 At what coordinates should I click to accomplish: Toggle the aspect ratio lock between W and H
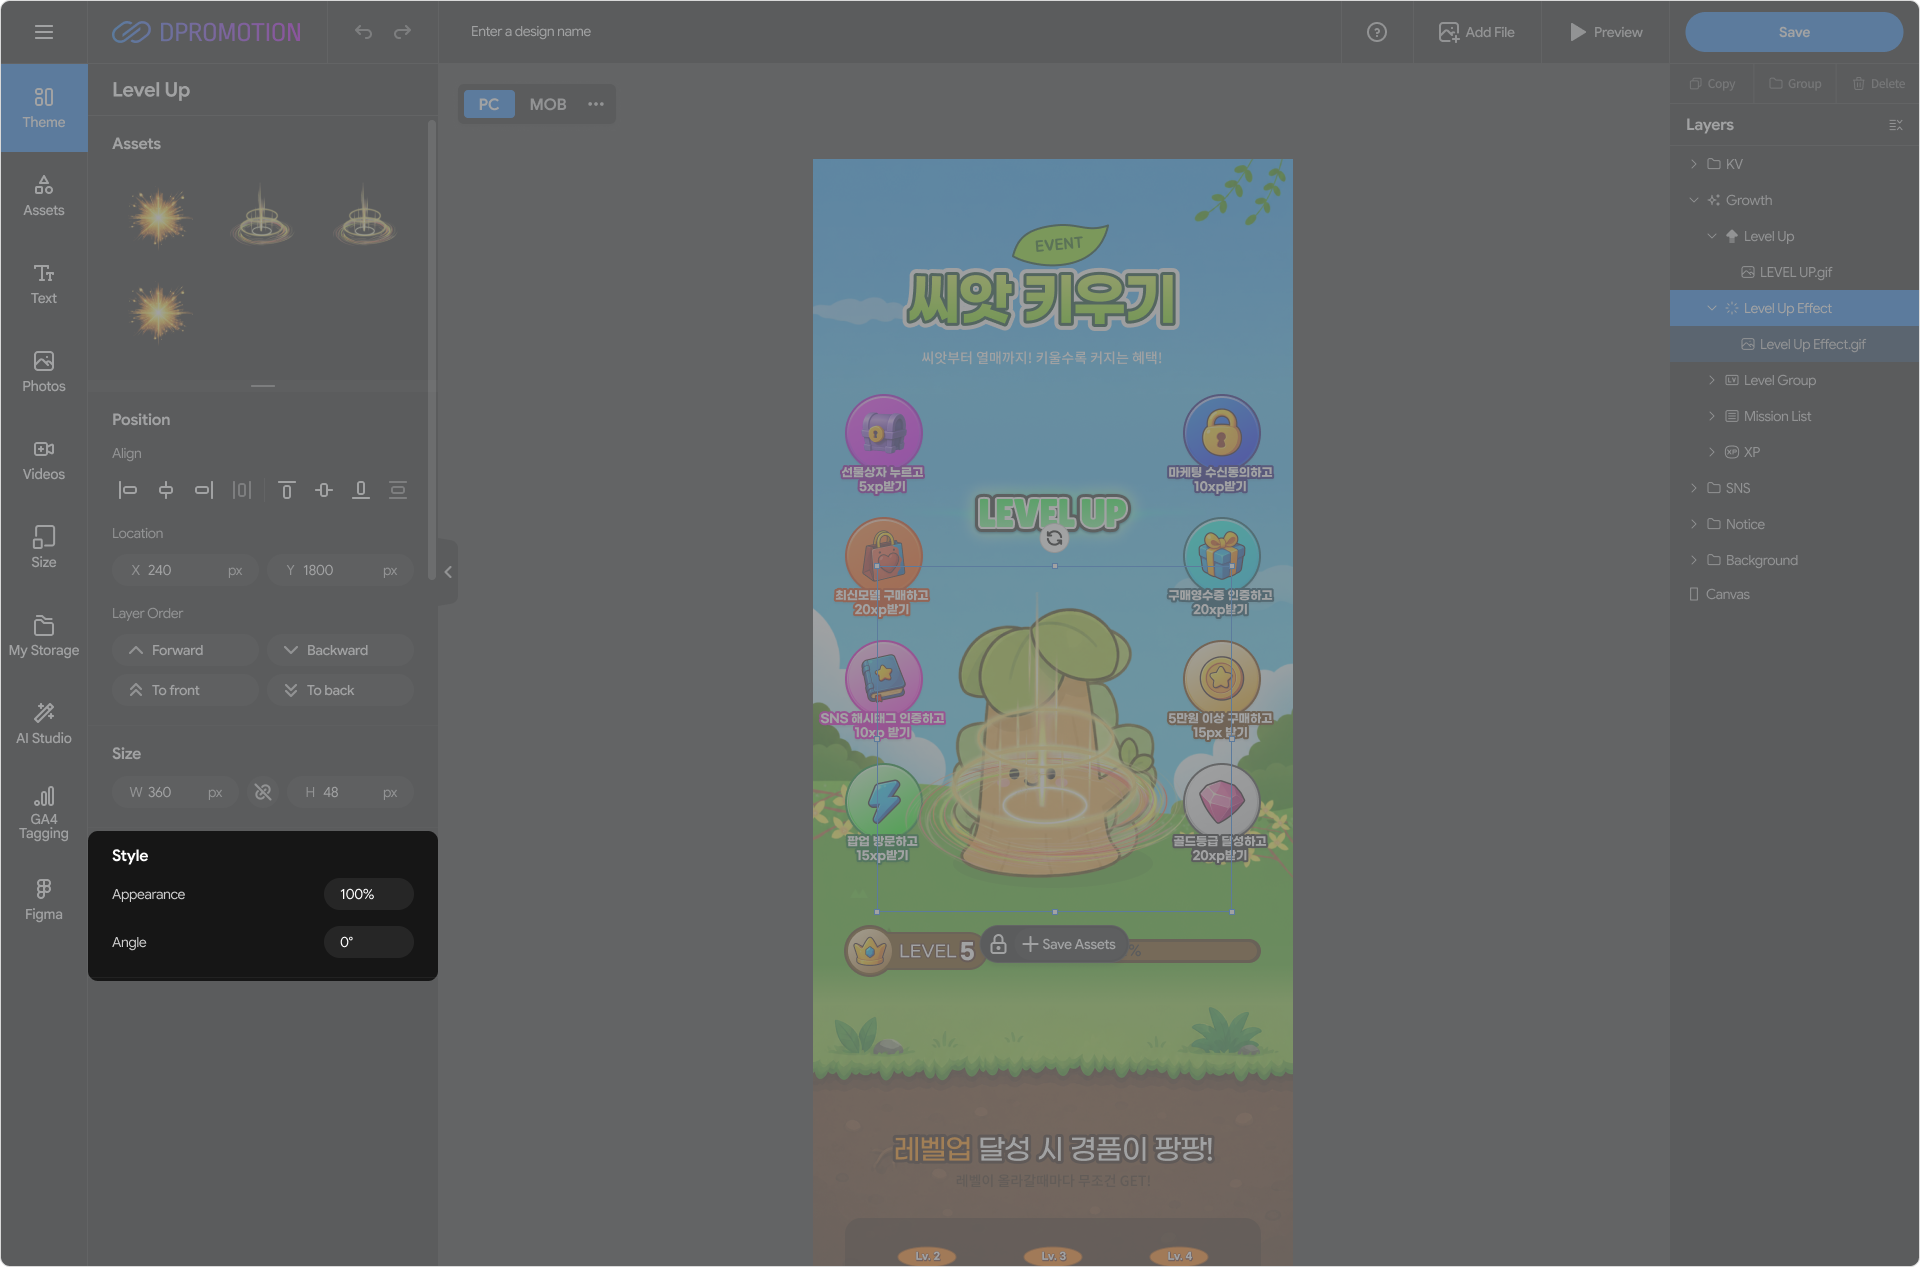(263, 792)
